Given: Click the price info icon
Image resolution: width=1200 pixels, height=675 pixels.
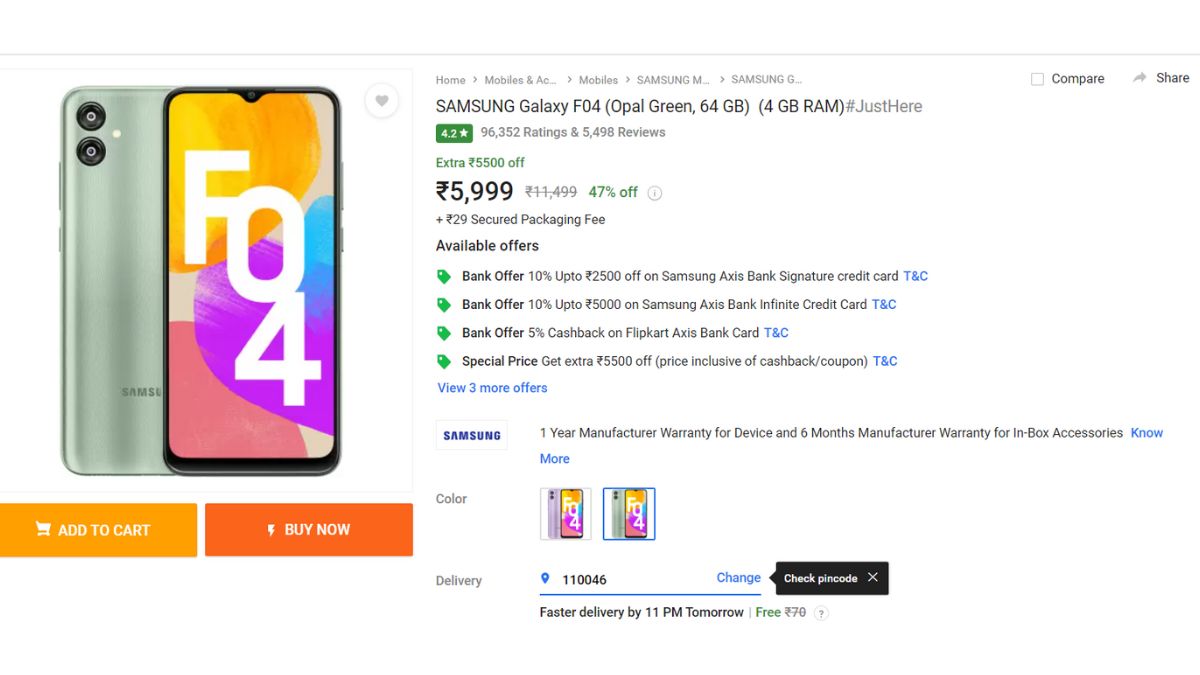Looking at the screenshot, I should click(655, 193).
